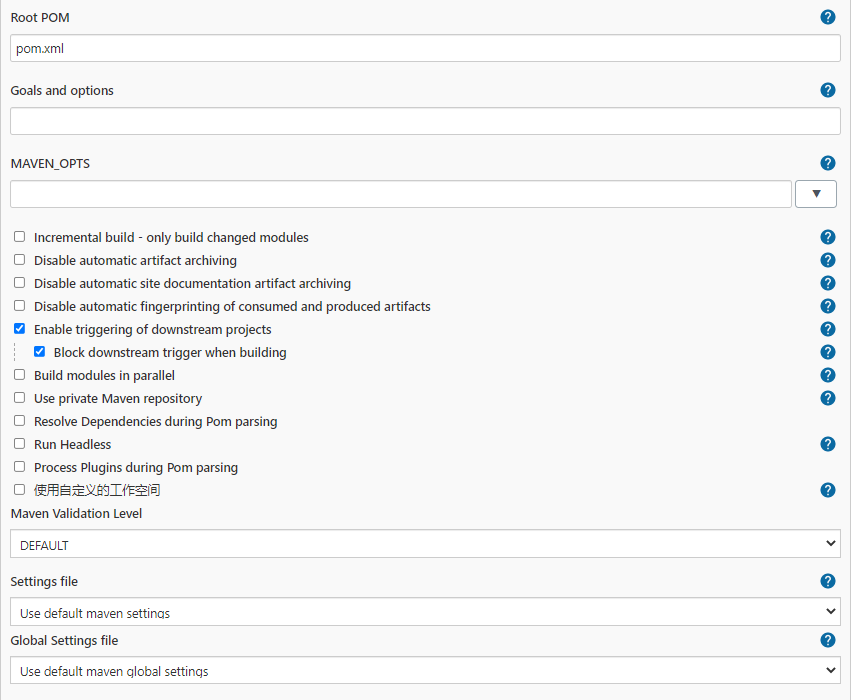
Task: Enable Incremental build checkbox
Action: click(x=20, y=237)
